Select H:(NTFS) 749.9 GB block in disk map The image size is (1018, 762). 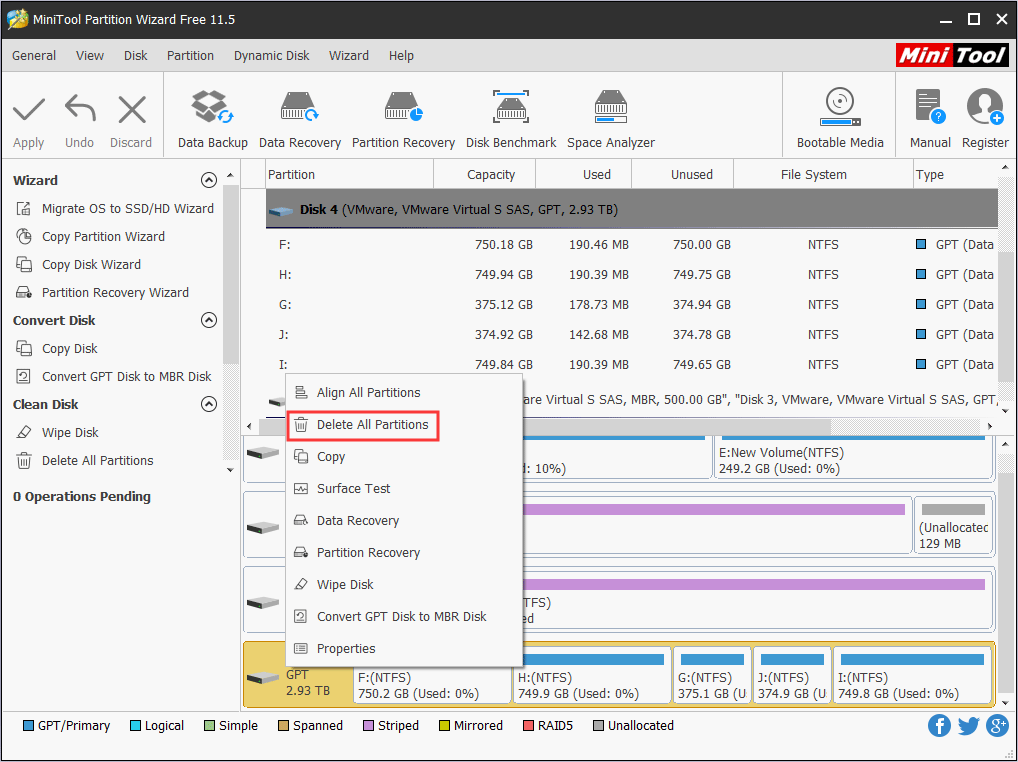[x=592, y=675]
